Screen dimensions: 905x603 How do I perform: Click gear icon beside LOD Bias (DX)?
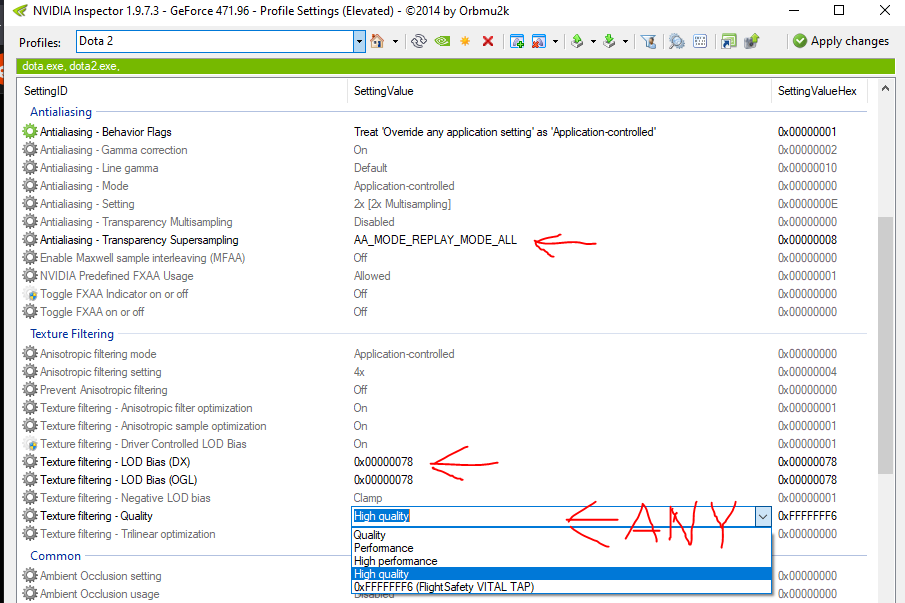point(30,462)
